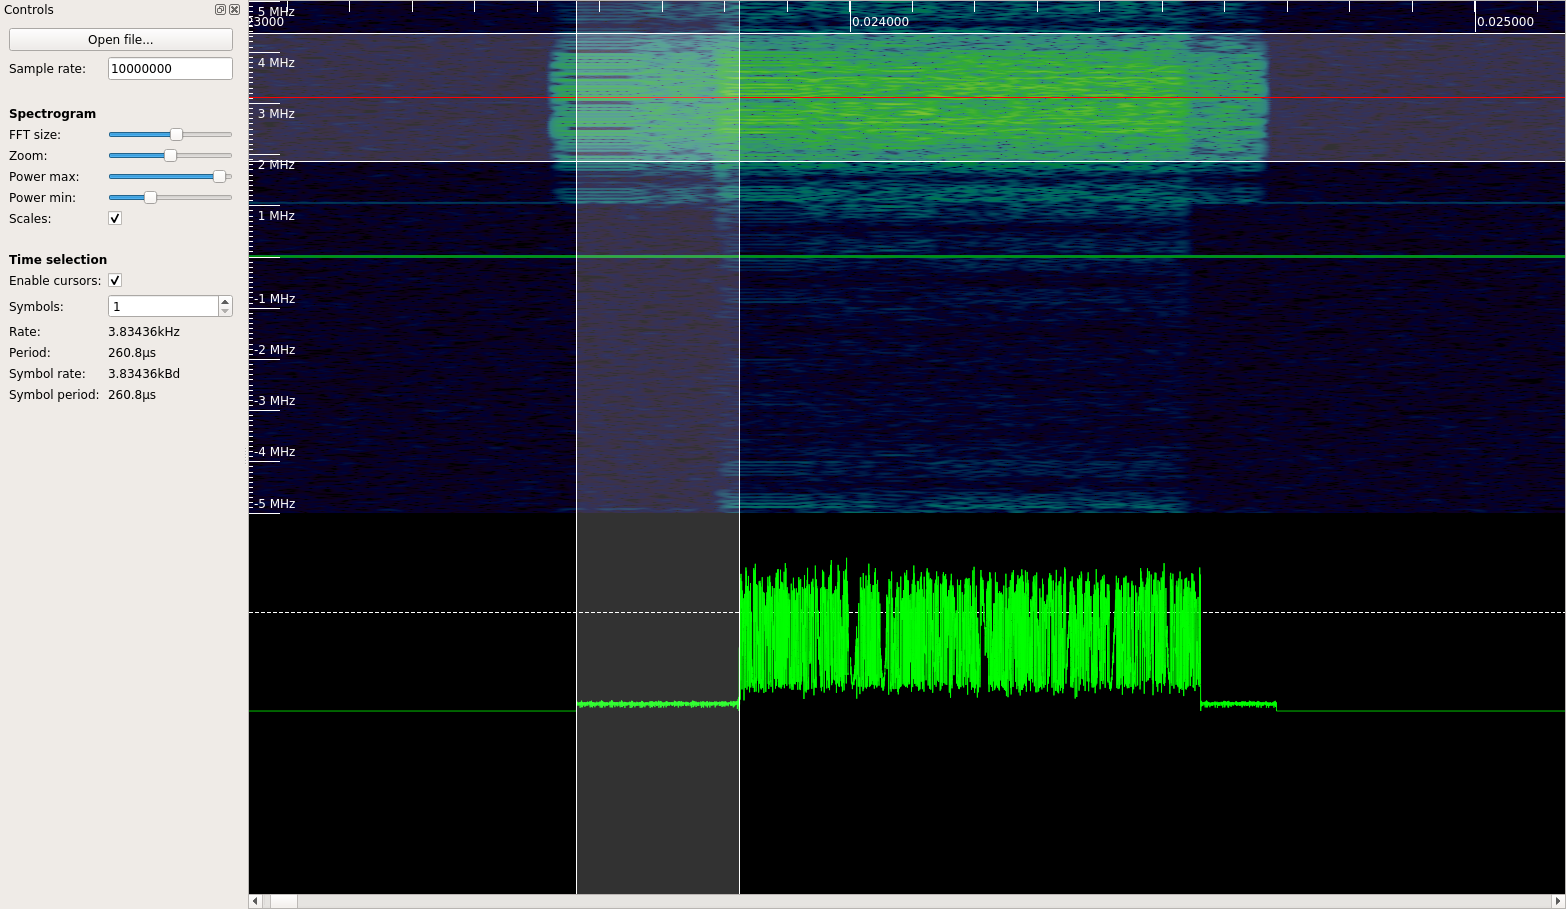Click the Power max slider handle

pyautogui.click(x=219, y=177)
